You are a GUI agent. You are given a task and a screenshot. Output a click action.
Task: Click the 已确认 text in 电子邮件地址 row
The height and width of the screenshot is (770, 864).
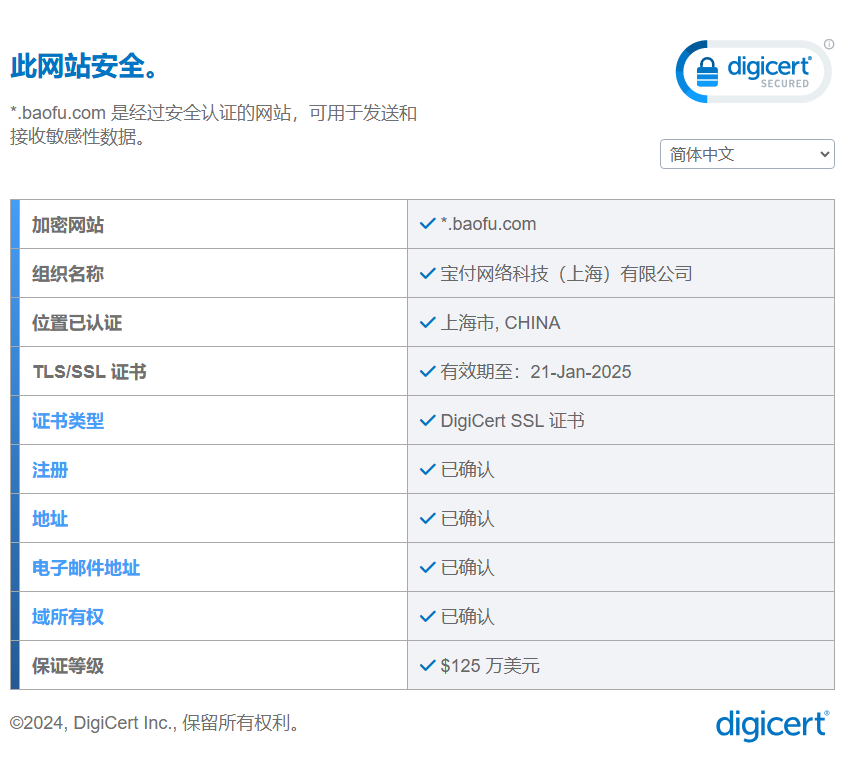[467, 568]
